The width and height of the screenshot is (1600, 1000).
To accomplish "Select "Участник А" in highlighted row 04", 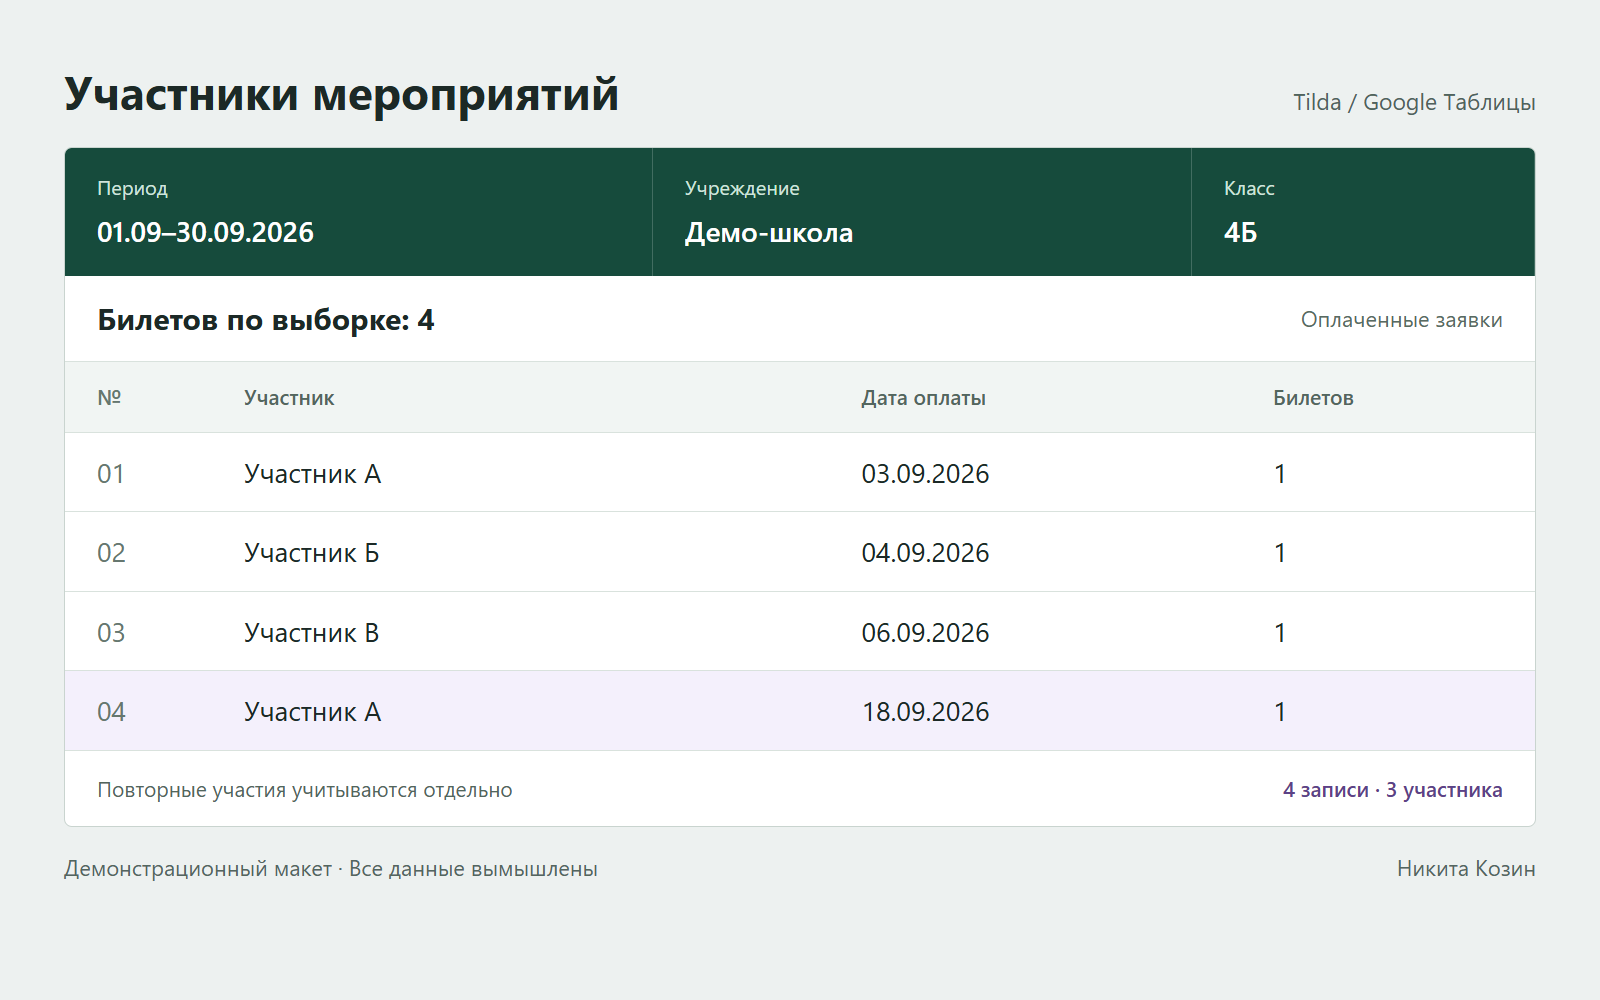I will [x=312, y=712].
